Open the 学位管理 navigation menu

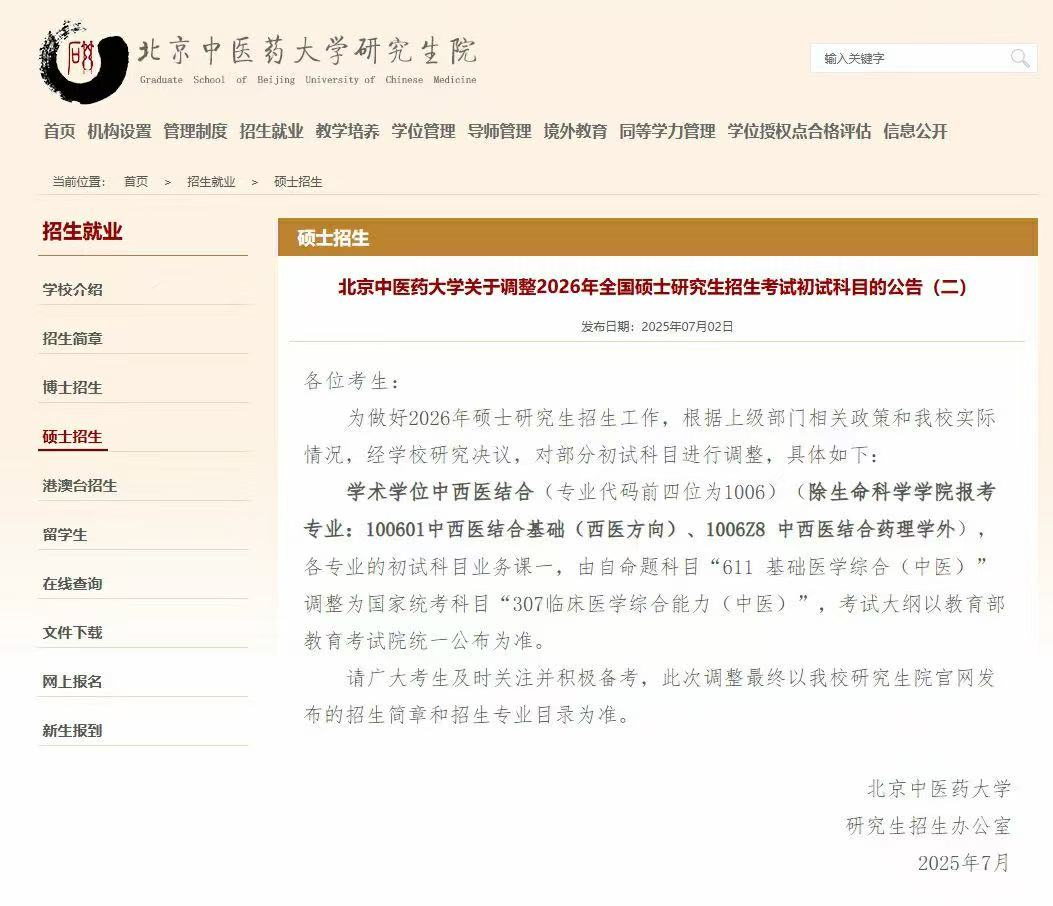click(x=423, y=131)
